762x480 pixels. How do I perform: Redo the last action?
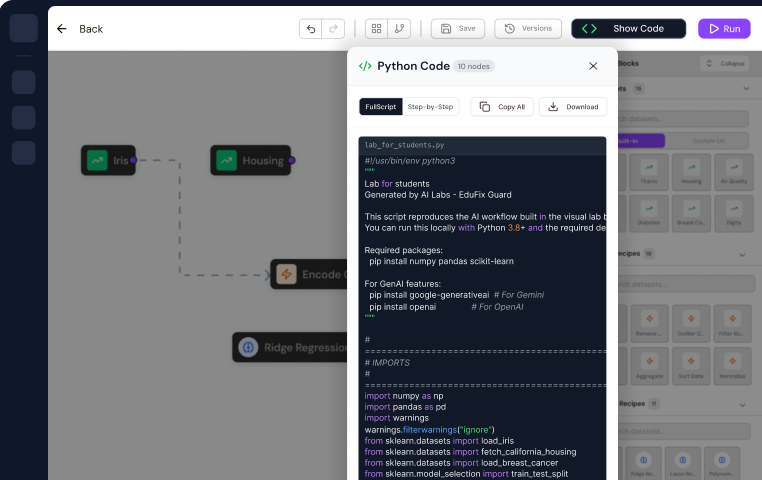[x=333, y=29]
